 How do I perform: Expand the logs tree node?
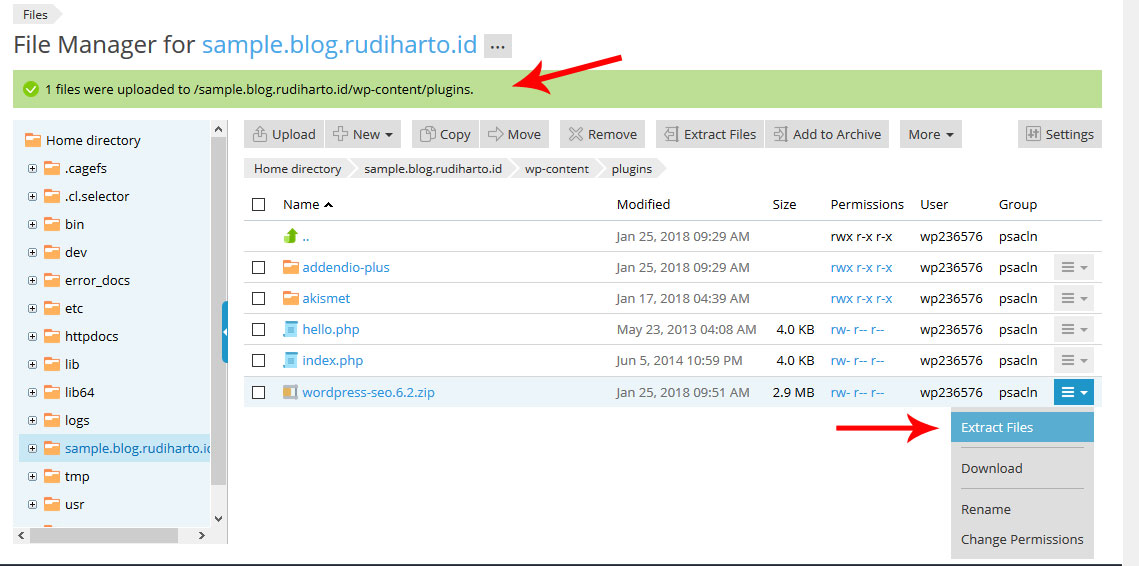tap(32, 420)
